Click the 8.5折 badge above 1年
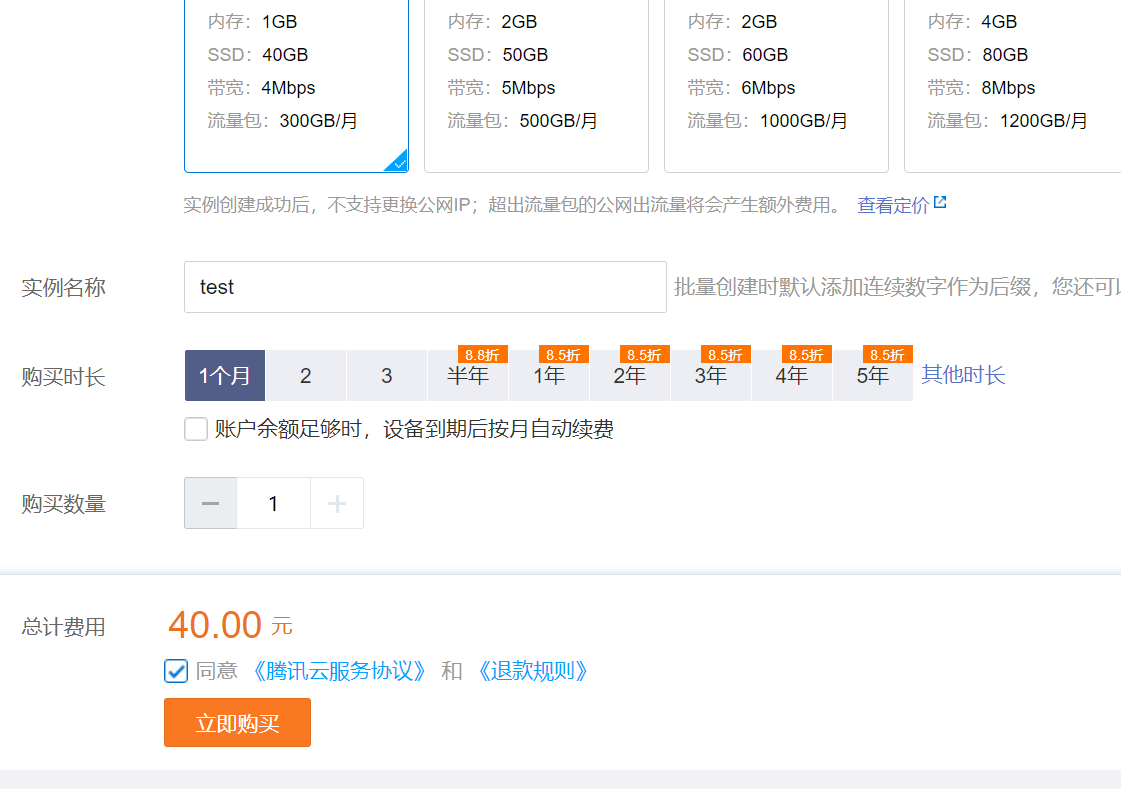Image resolution: width=1121 pixels, height=789 pixels. pos(565,354)
